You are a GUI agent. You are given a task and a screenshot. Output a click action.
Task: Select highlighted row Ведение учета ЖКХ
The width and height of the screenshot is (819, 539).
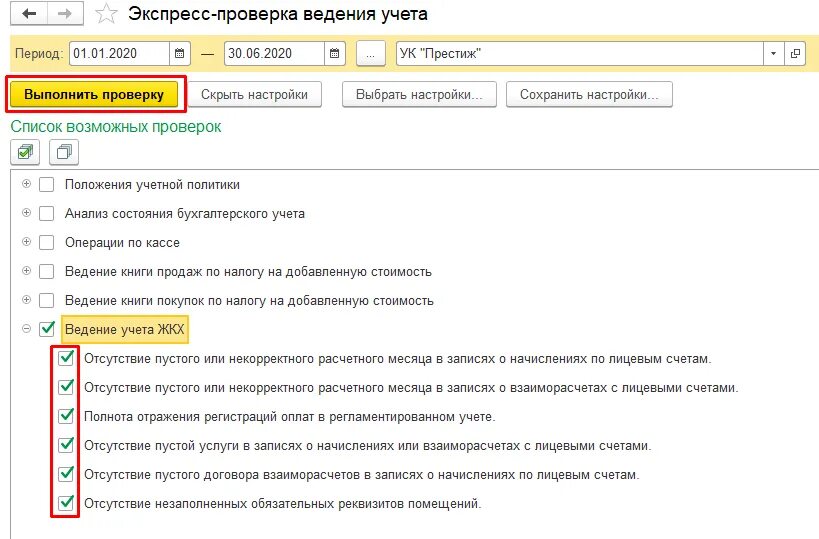pos(125,330)
